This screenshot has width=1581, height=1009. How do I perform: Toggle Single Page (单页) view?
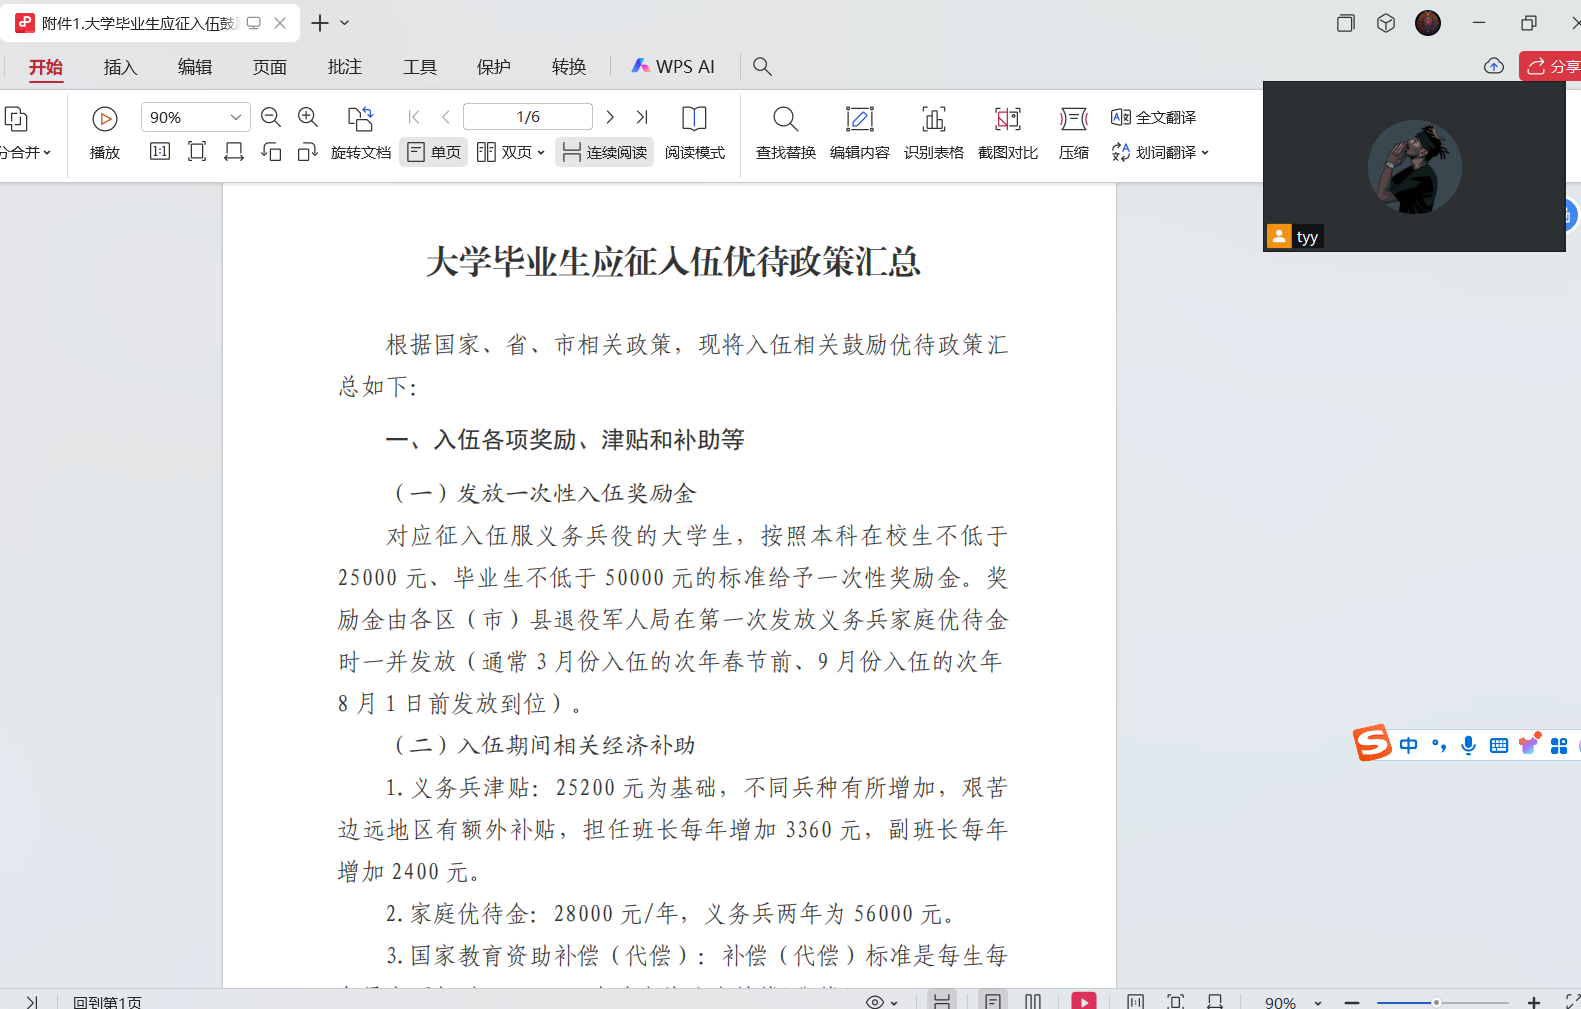pos(433,152)
